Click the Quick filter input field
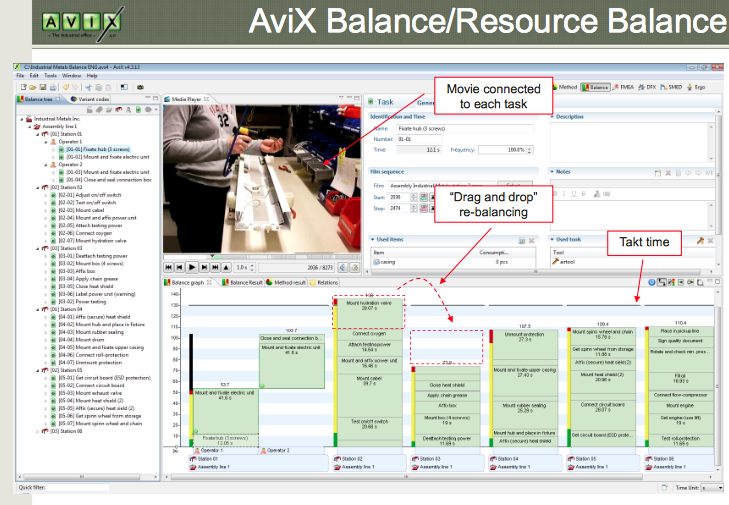Viewport: 729px width, 505px height. click(x=78, y=488)
